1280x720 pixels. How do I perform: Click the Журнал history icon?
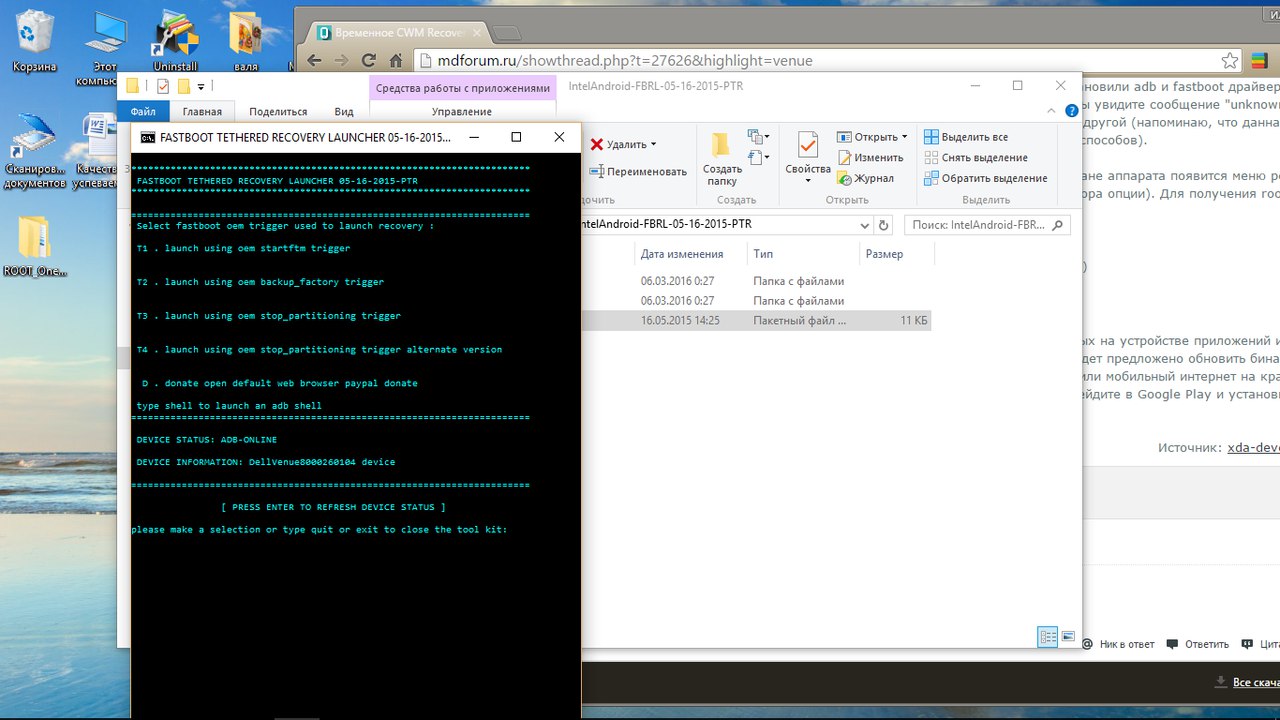click(845, 178)
